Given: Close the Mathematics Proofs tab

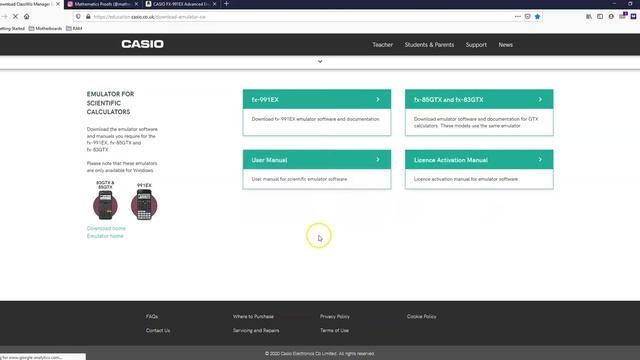Looking at the screenshot, I should point(136,4).
